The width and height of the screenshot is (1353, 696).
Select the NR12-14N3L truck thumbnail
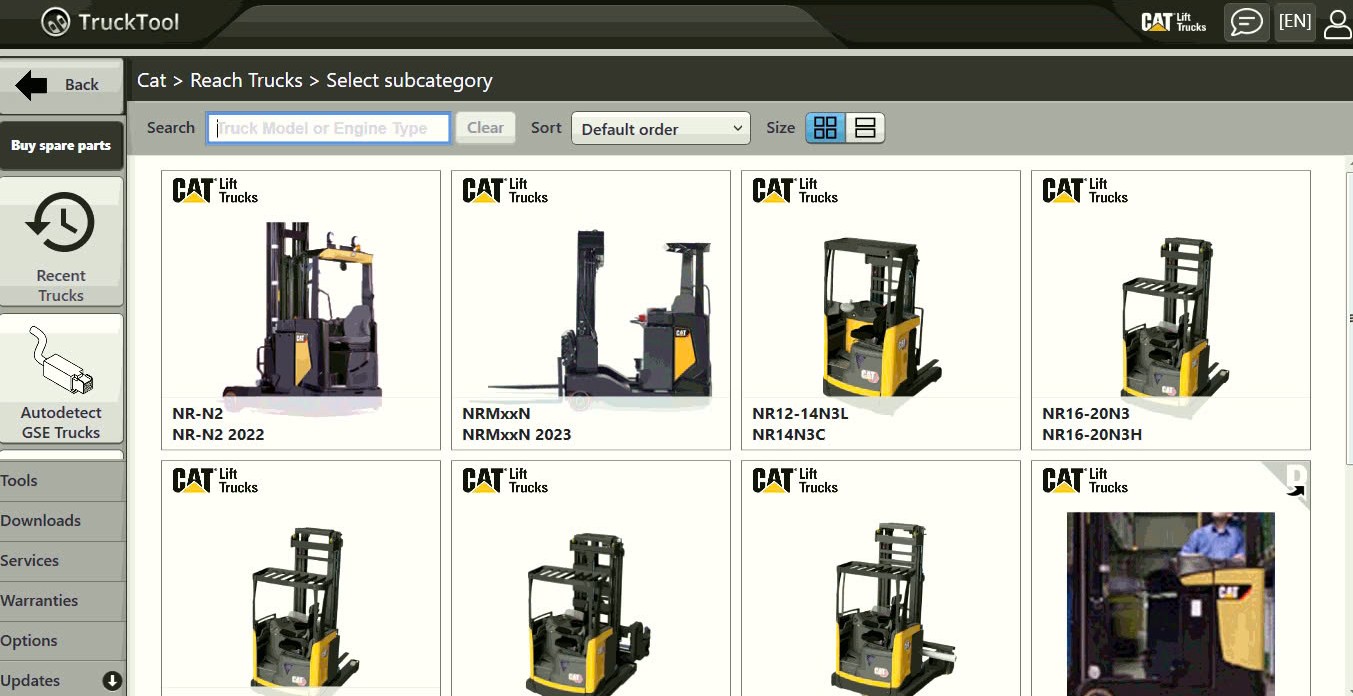880,310
